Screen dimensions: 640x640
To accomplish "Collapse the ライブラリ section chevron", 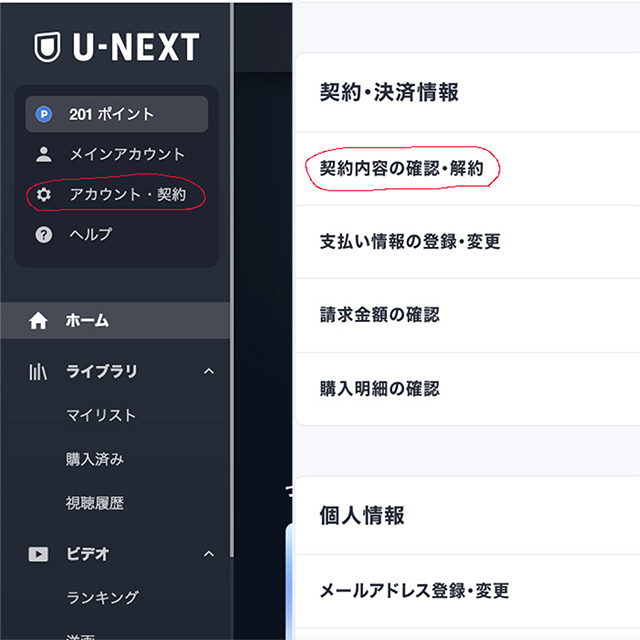I will tap(209, 371).
